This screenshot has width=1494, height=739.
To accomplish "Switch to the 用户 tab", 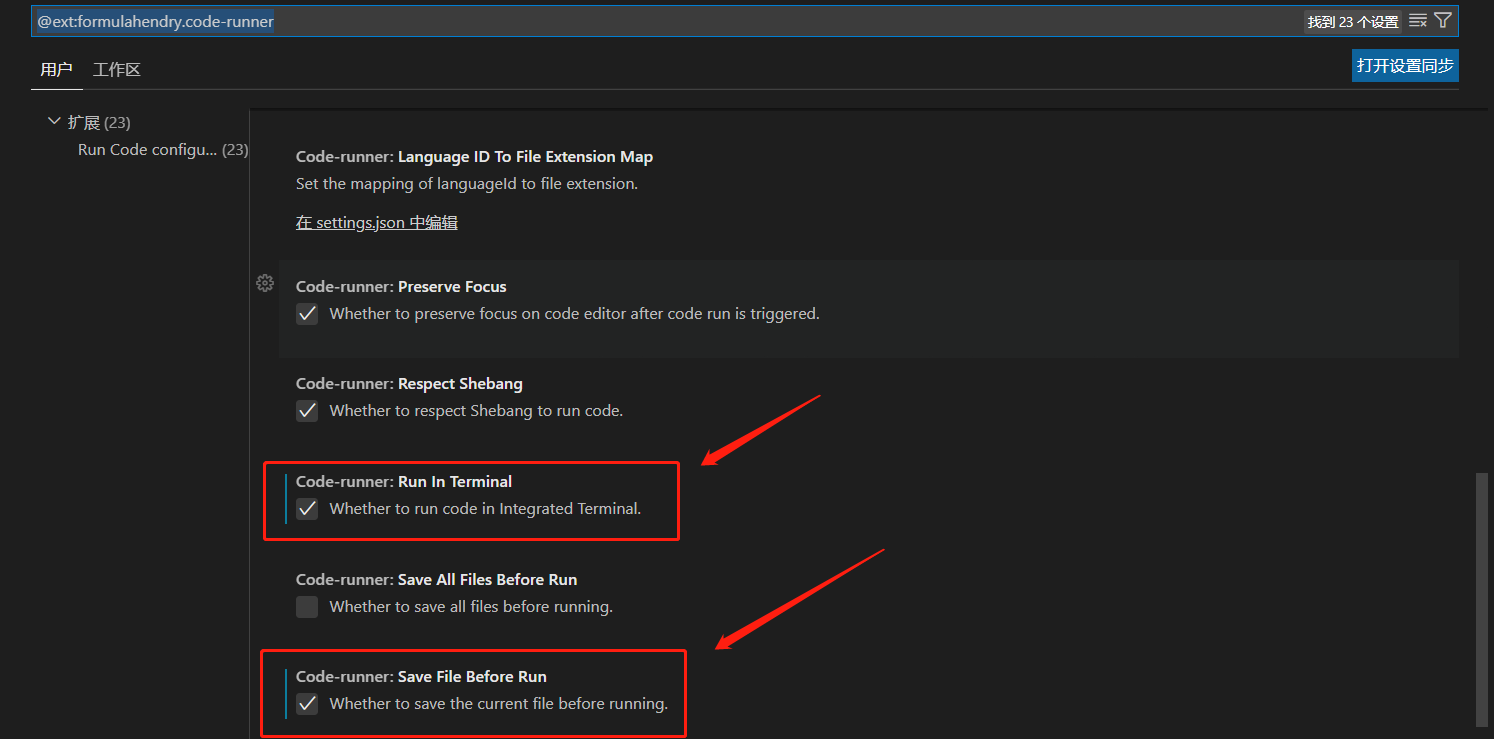I will coord(56,69).
